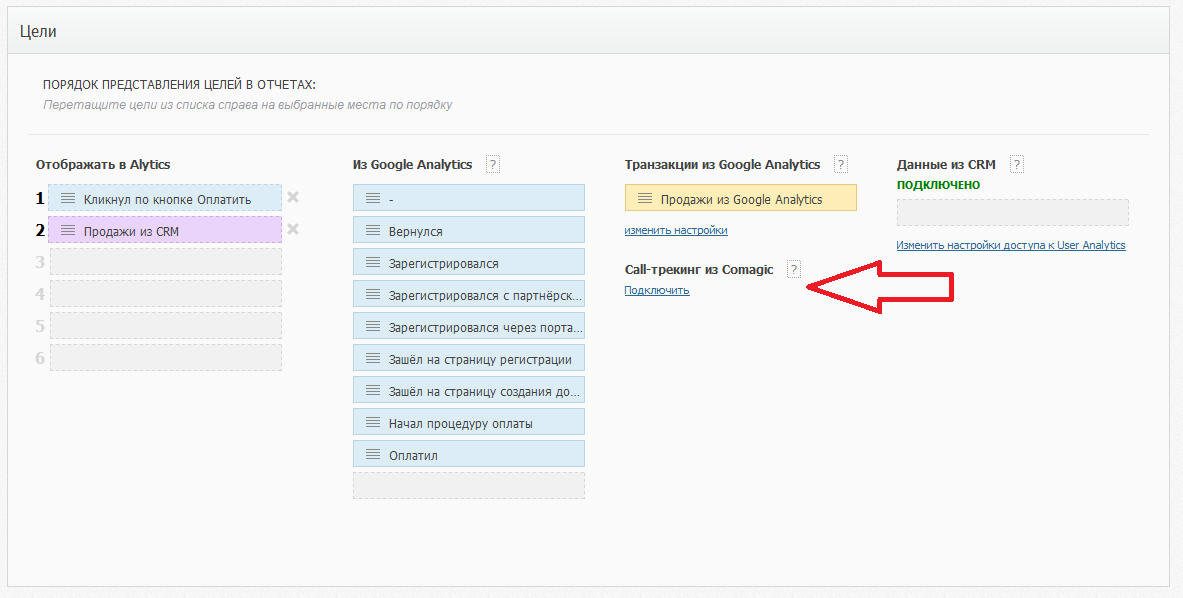1183x598 pixels.
Task: Click empty goal slot number 3
Action: point(165,262)
